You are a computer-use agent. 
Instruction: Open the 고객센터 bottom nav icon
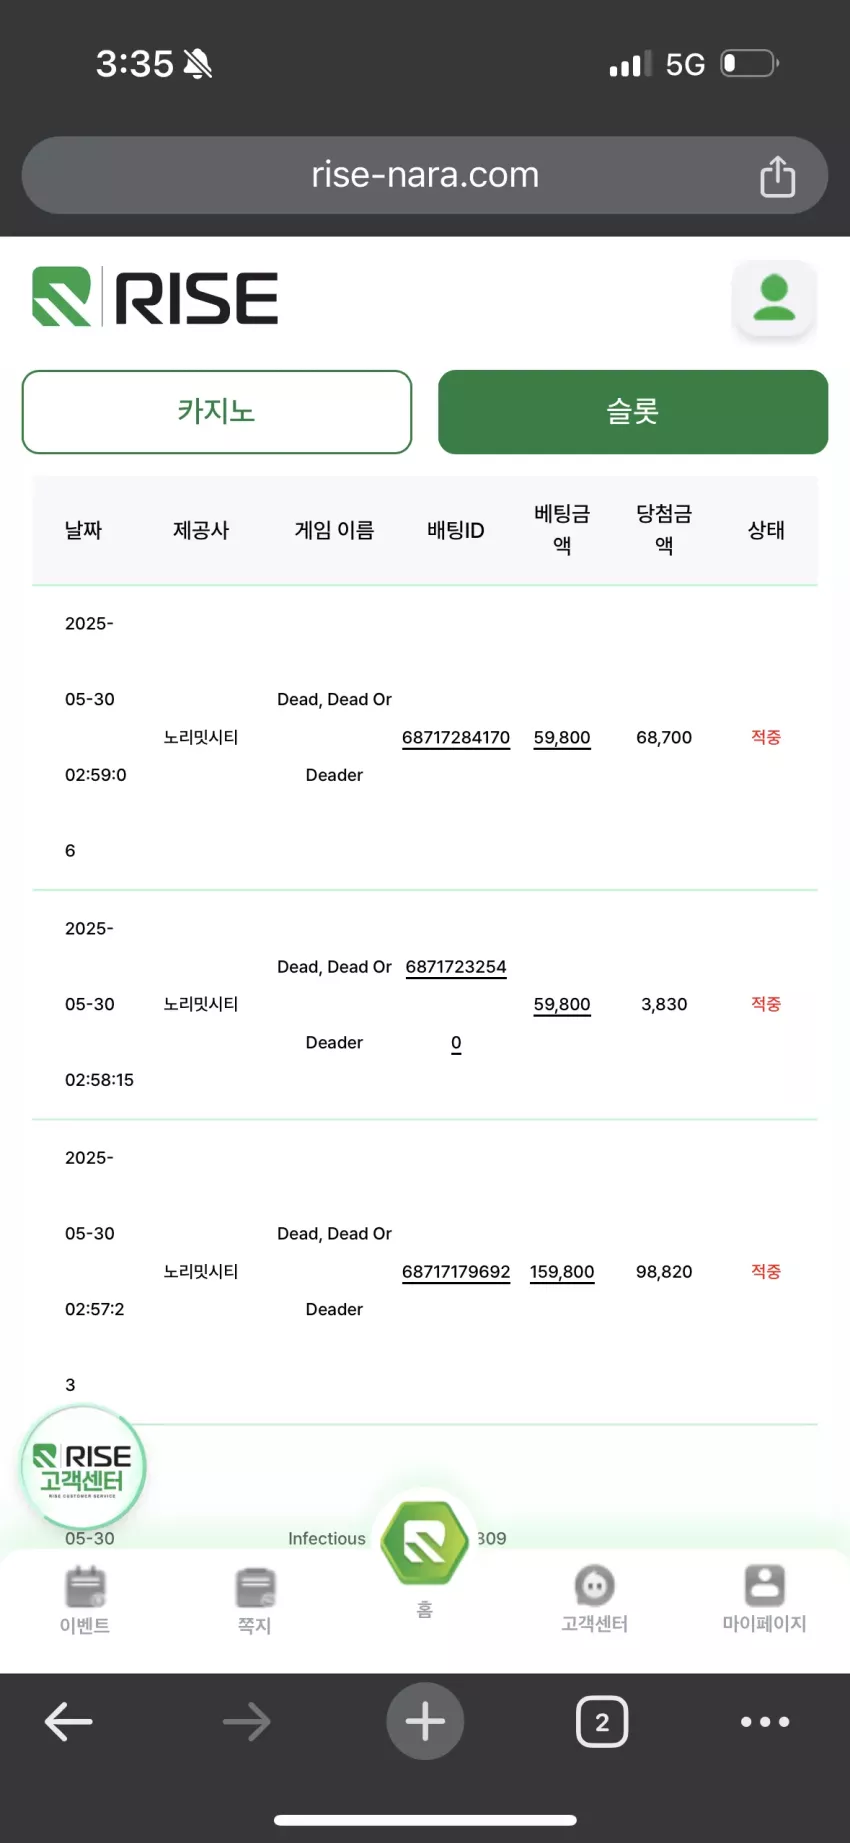(594, 1585)
